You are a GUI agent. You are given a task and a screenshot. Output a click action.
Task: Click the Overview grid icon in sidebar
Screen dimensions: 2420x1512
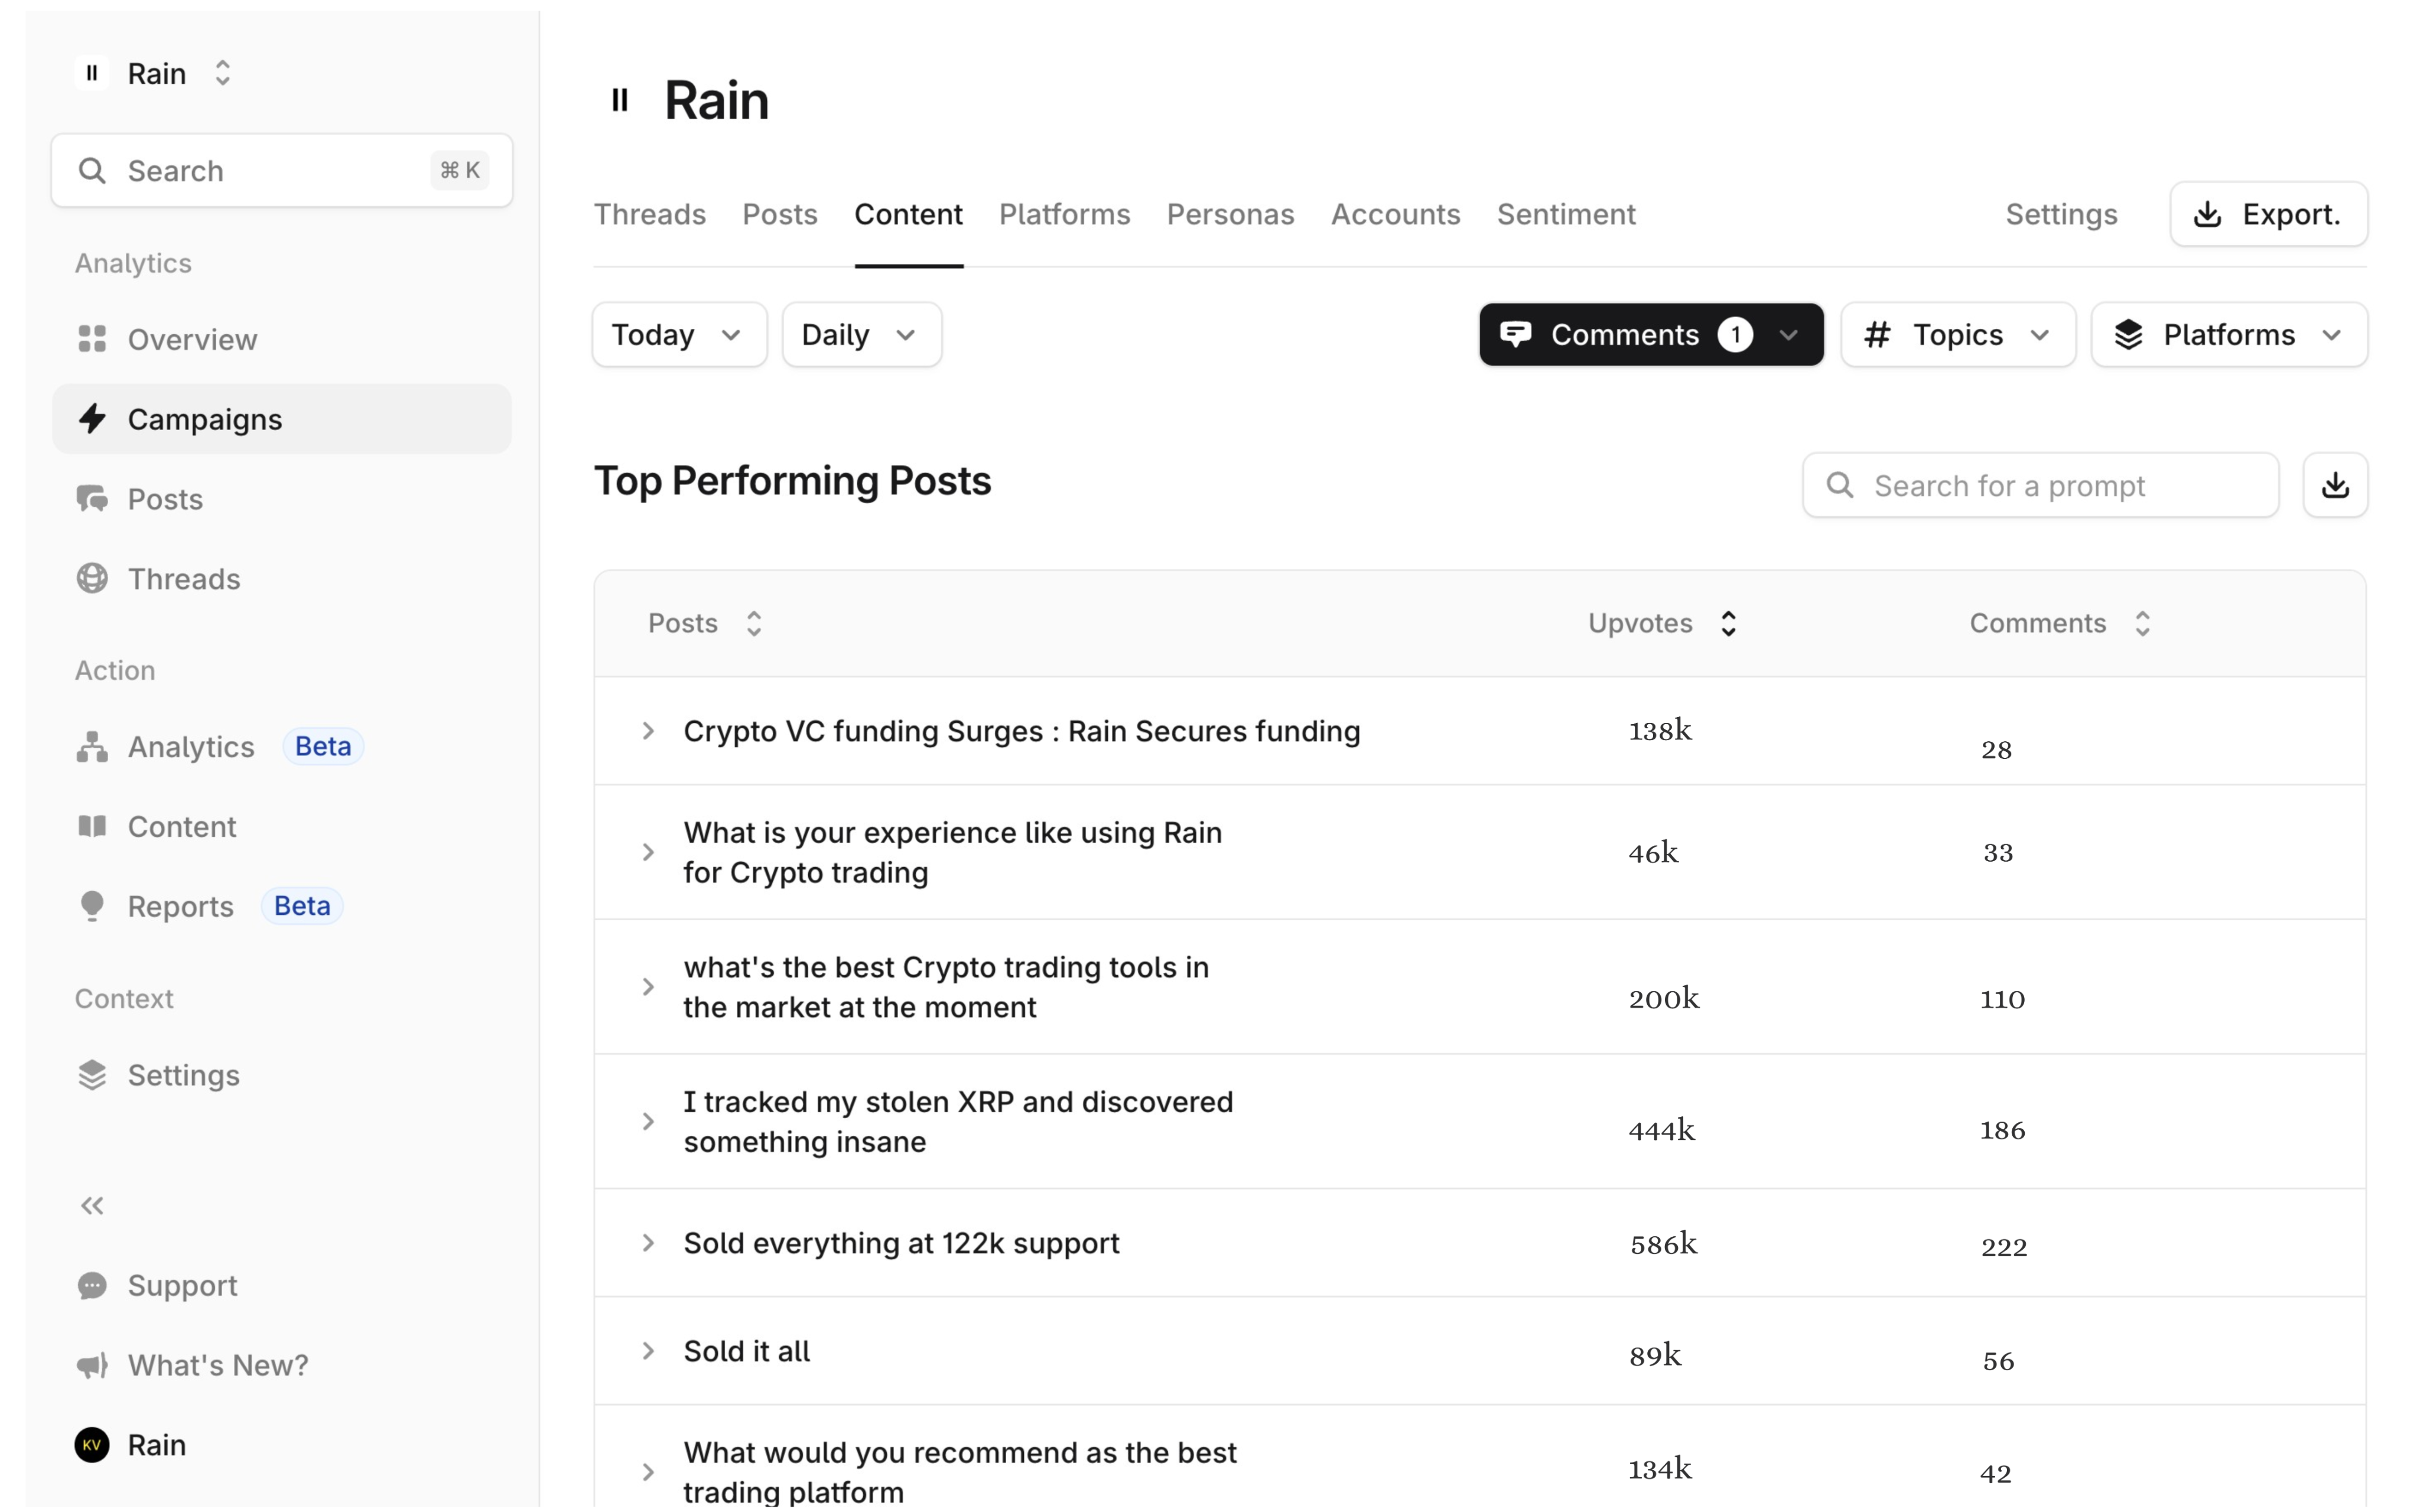click(x=92, y=339)
